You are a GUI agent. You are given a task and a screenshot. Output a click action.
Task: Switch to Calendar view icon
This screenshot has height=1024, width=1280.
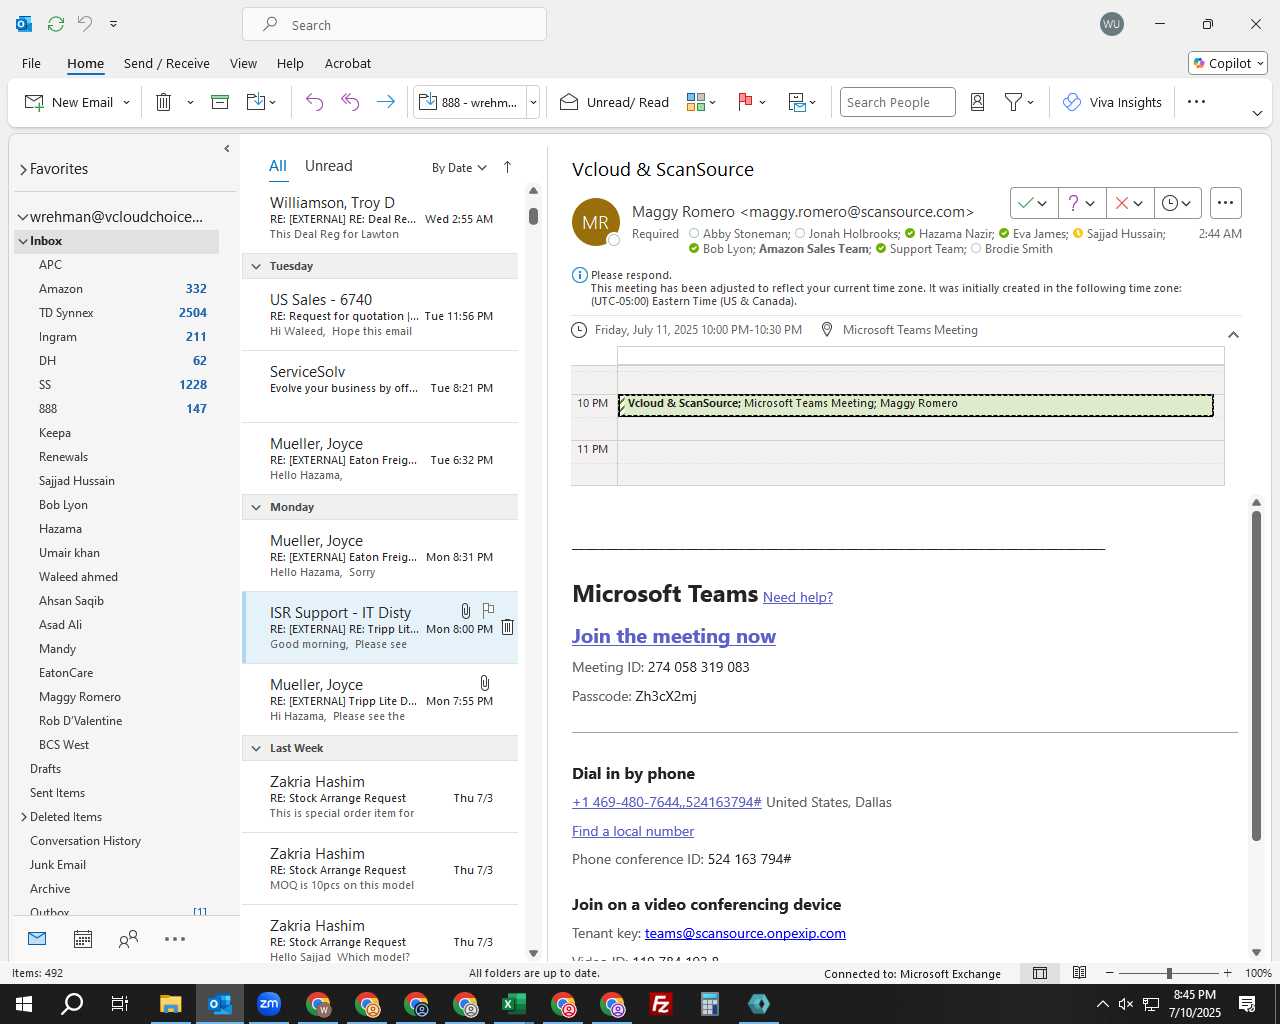tap(83, 939)
